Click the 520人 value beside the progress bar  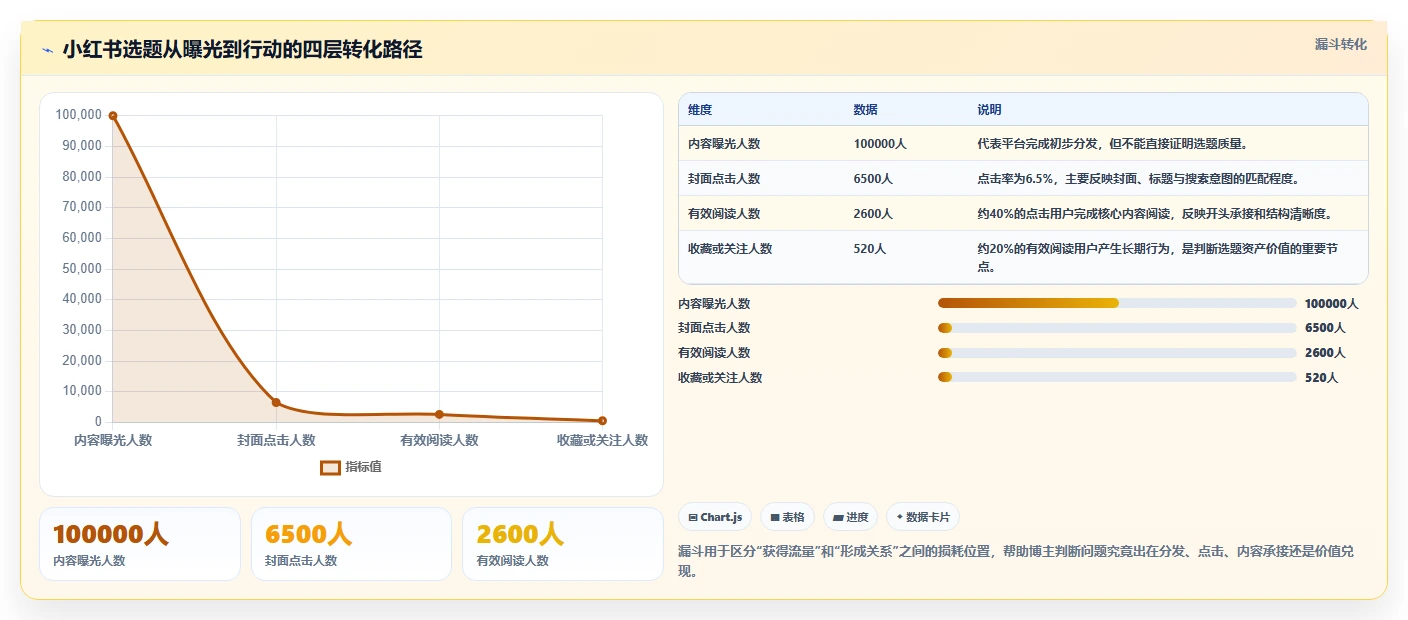click(1321, 378)
